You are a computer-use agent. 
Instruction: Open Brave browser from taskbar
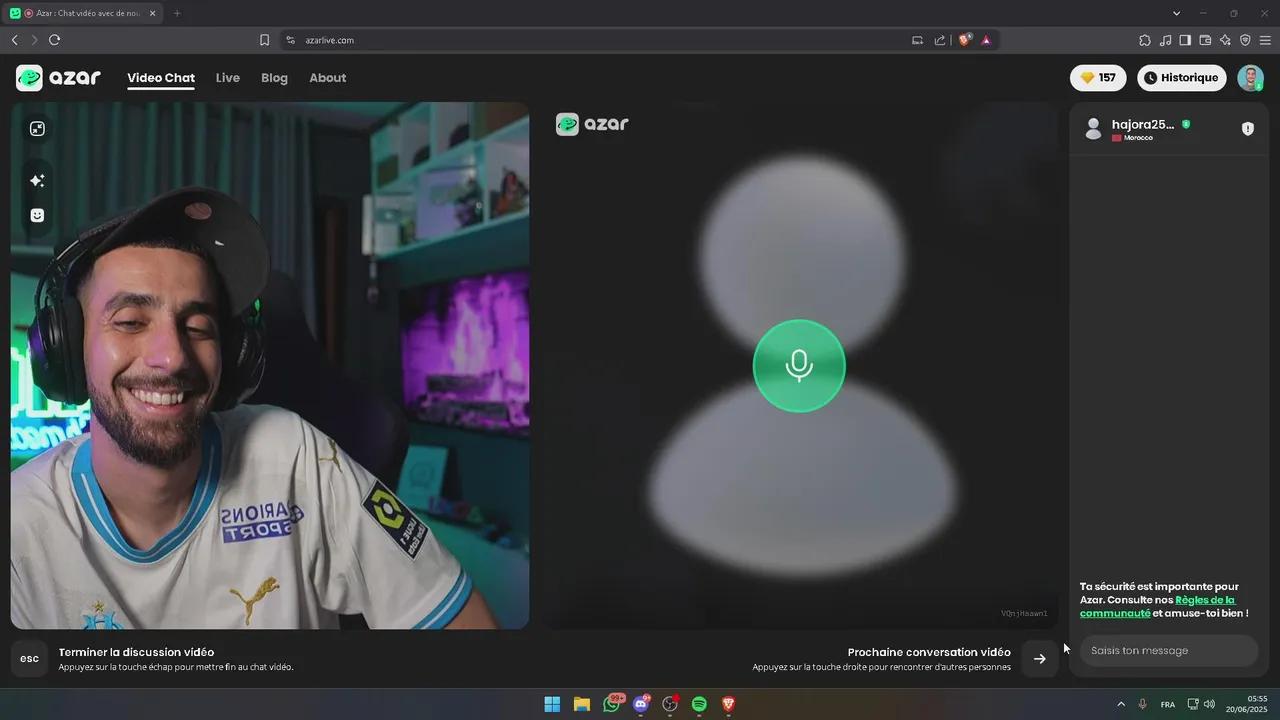point(728,704)
